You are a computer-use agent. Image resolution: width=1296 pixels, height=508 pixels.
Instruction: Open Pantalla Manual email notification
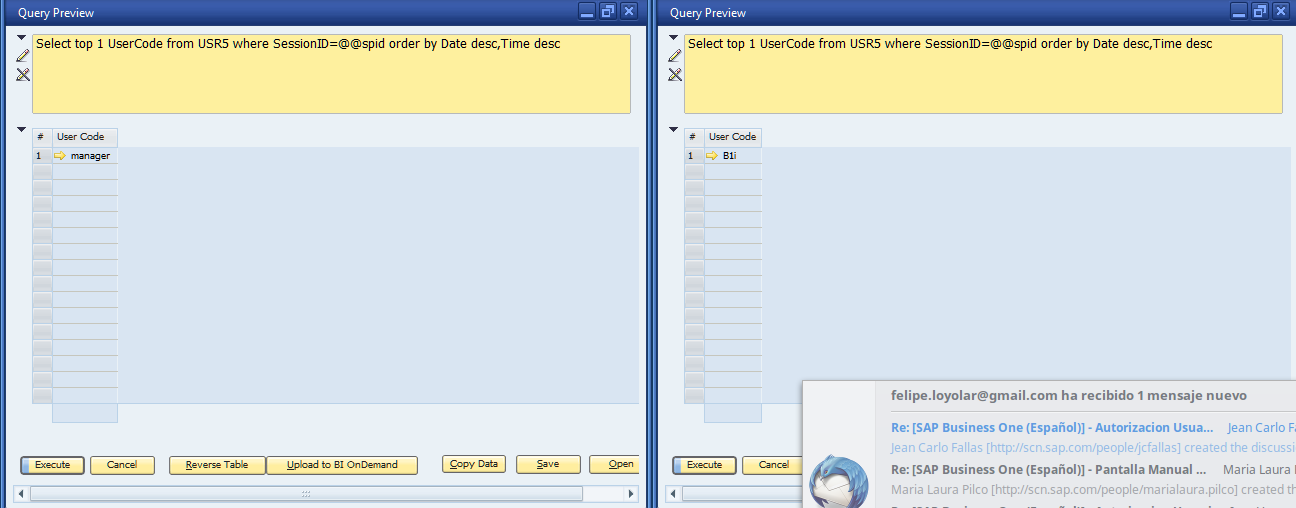pos(1050,469)
